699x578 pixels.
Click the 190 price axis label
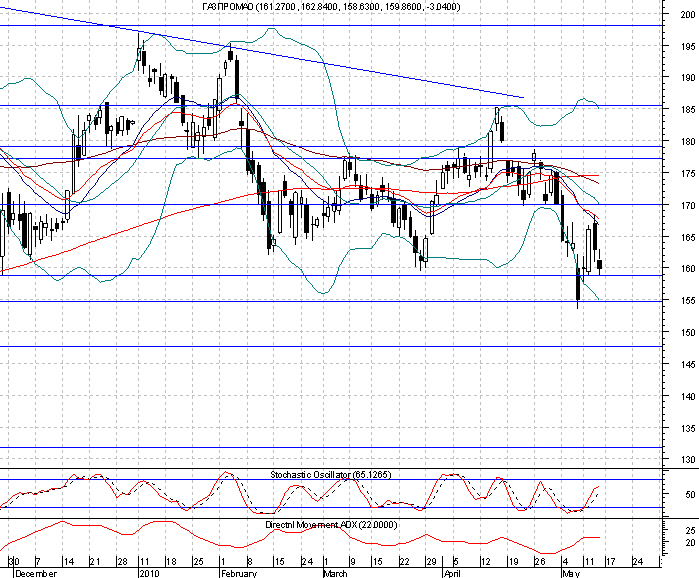click(x=688, y=78)
